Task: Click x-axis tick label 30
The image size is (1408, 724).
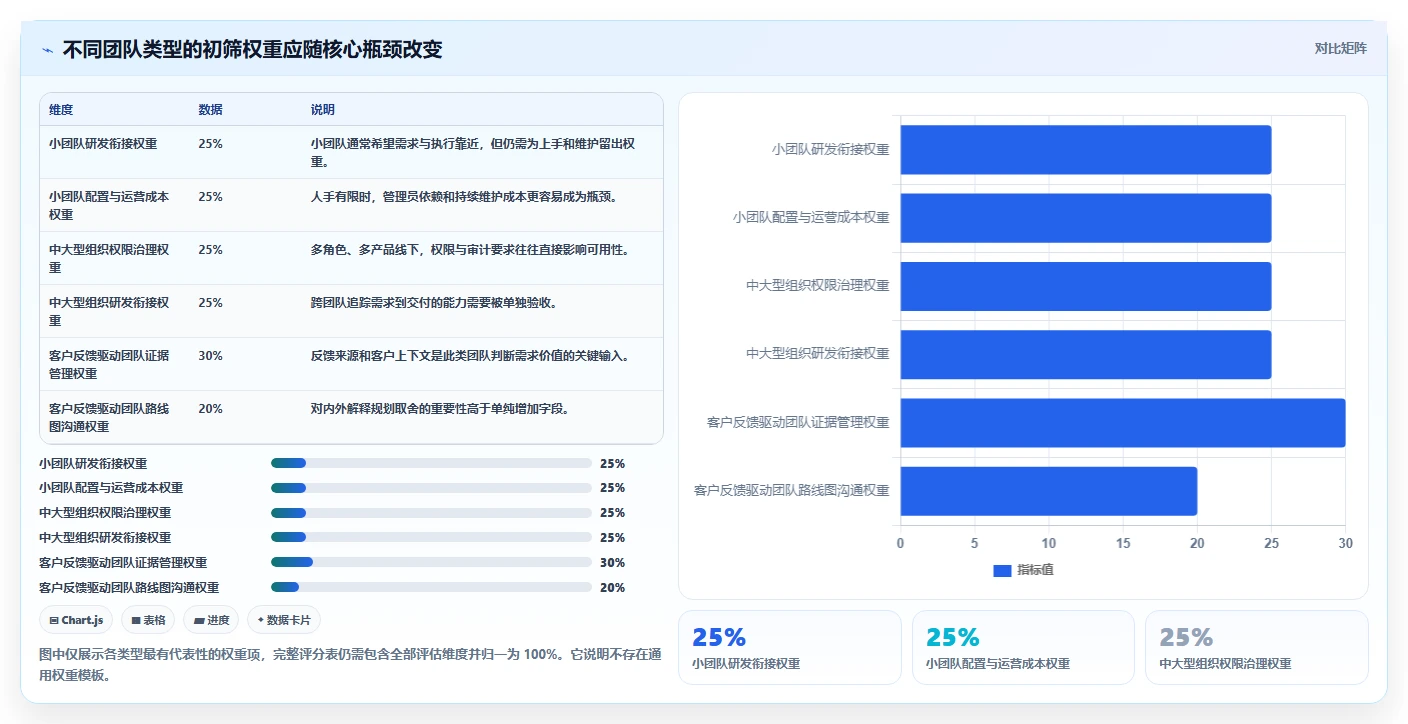Action: point(1345,543)
